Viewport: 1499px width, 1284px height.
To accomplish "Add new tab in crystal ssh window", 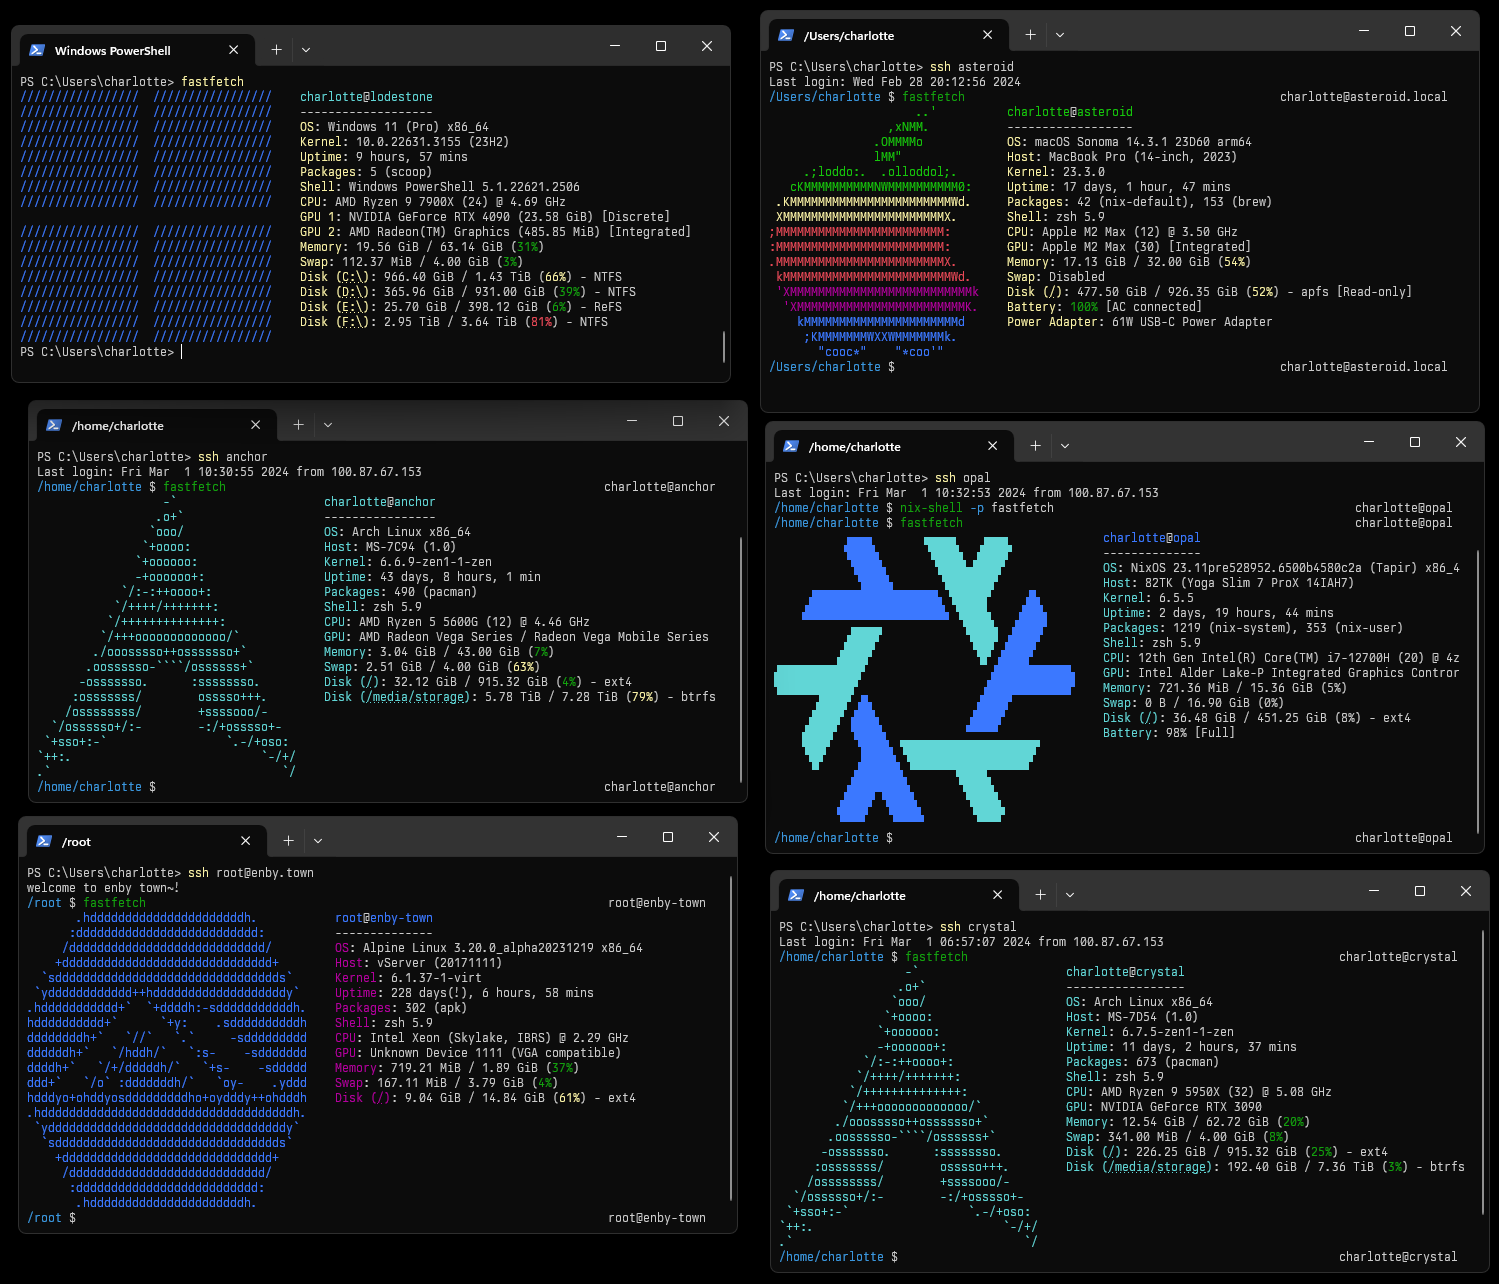I will pos(1041,895).
